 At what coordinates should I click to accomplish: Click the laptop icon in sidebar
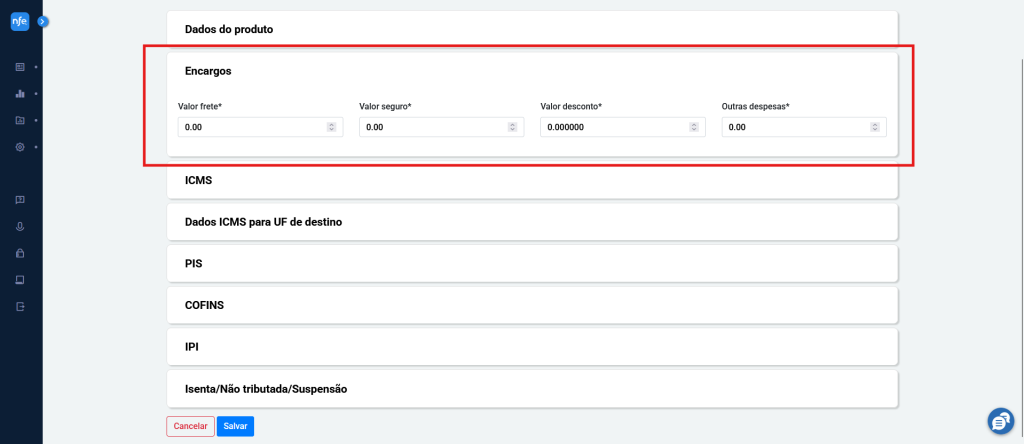[20, 279]
